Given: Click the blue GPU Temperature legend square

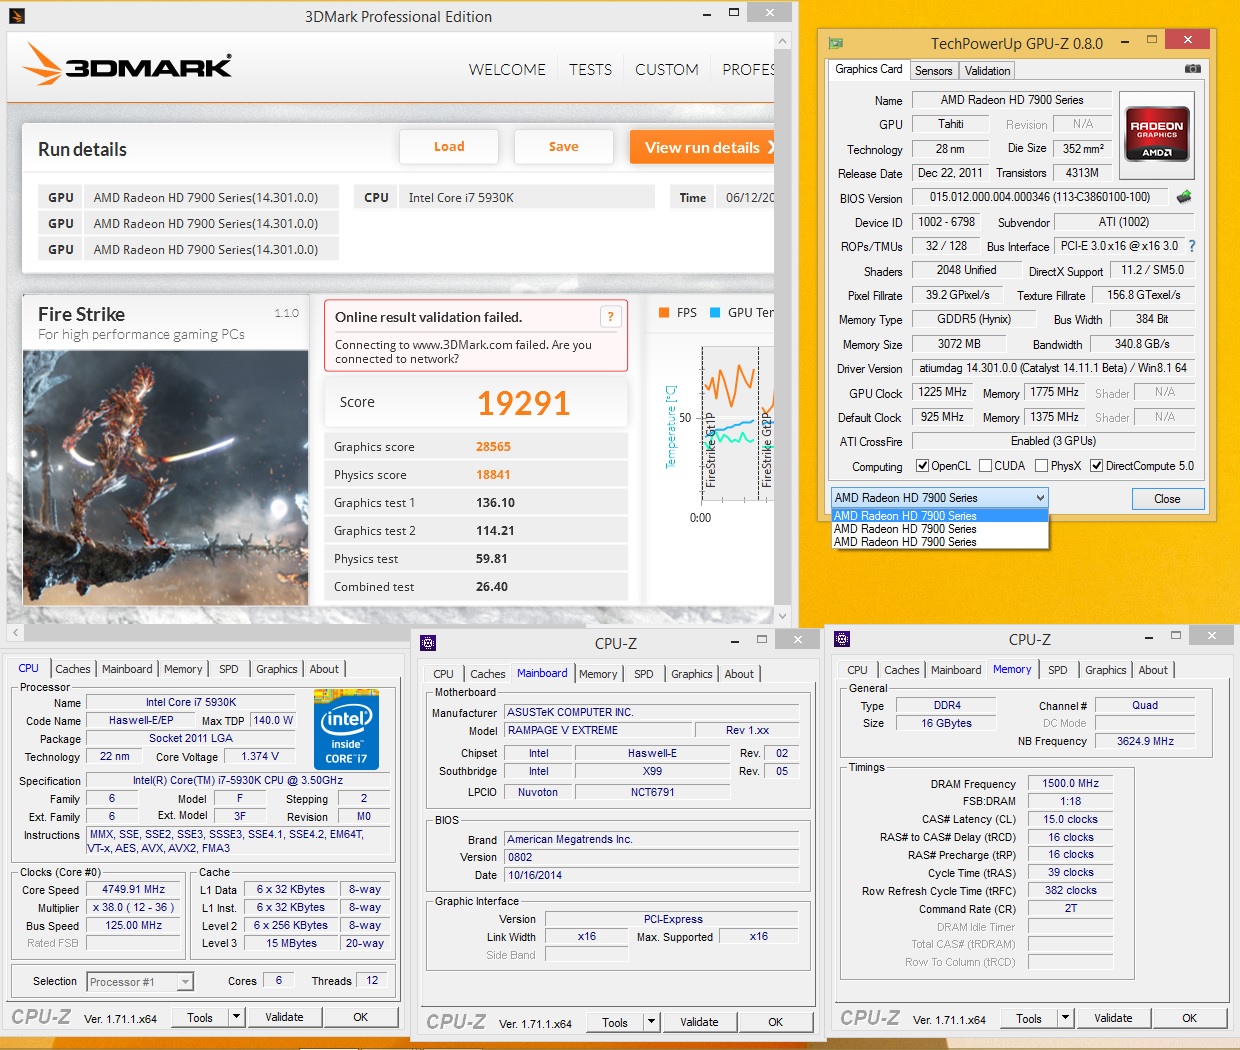Looking at the screenshot, I should 715,313.
